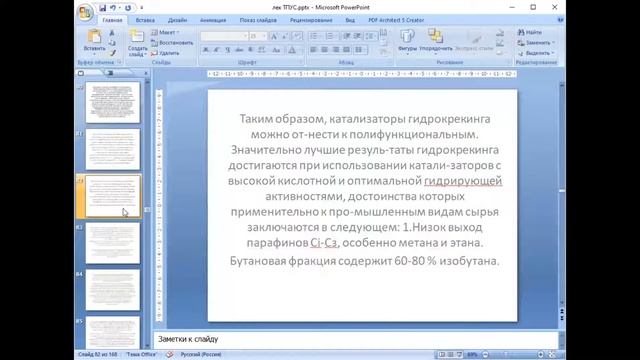Viewport: 640px width, 360px height.
Task: Open the font color picker
Action: [292, 50]
